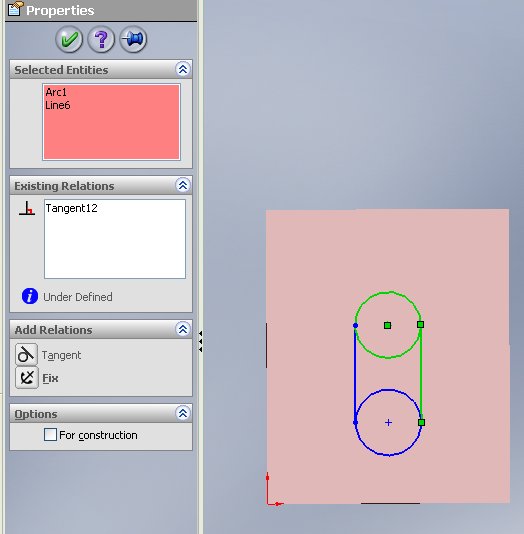524x534 pixels.
Task: Click the Tangent relation icon
Action: (26, 355)
